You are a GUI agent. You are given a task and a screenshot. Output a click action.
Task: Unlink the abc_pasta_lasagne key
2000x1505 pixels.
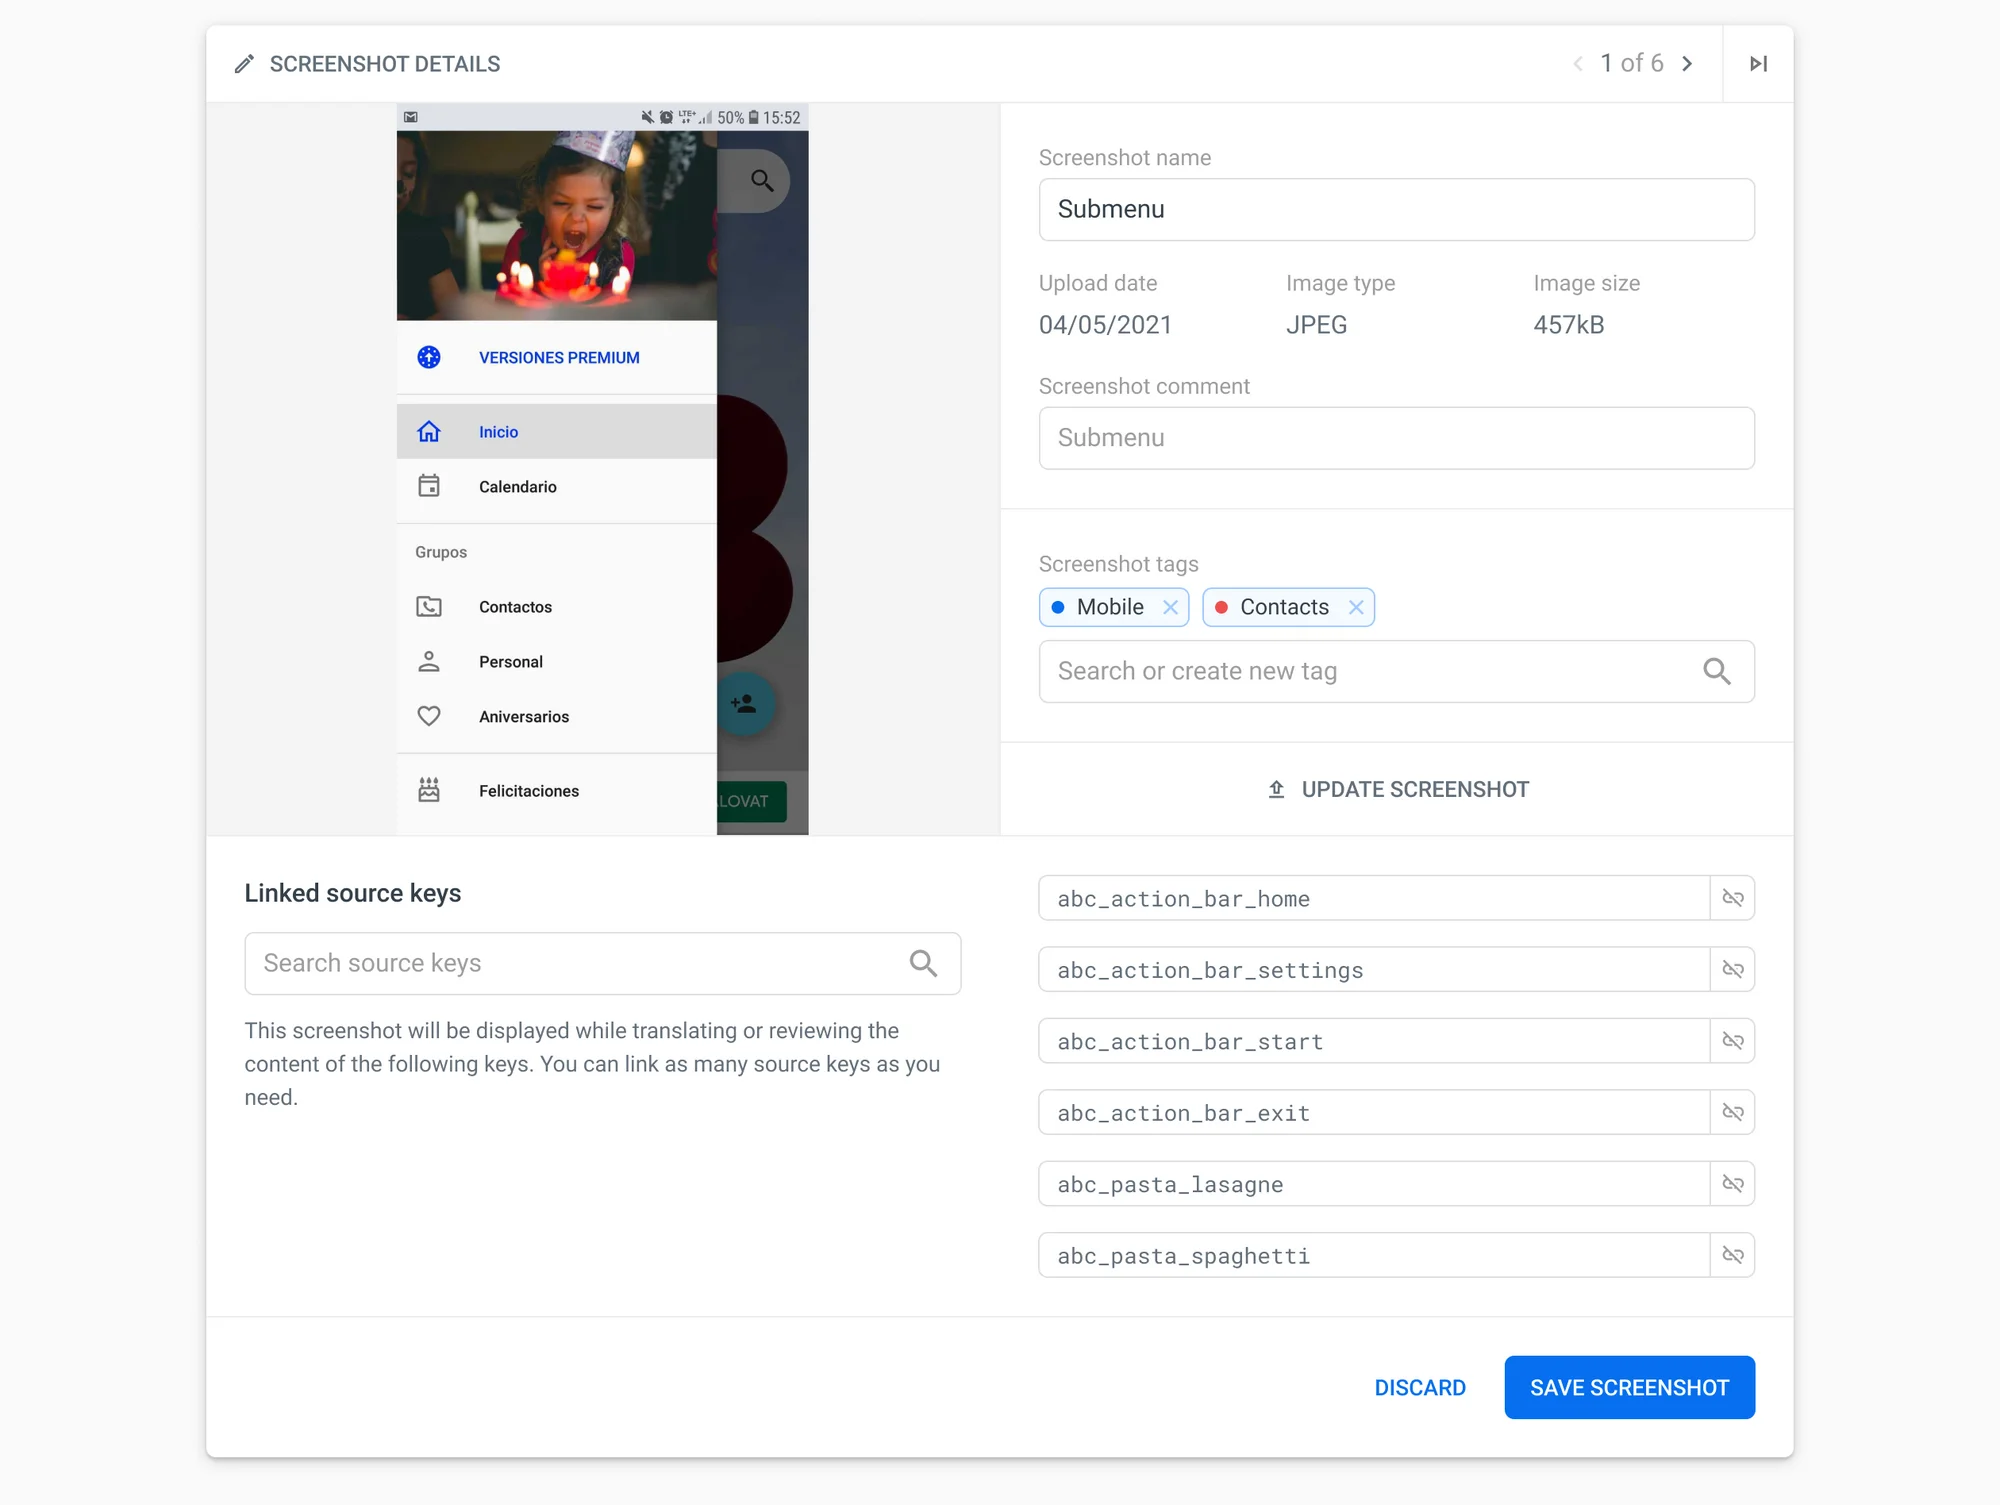point(1733,1184)
